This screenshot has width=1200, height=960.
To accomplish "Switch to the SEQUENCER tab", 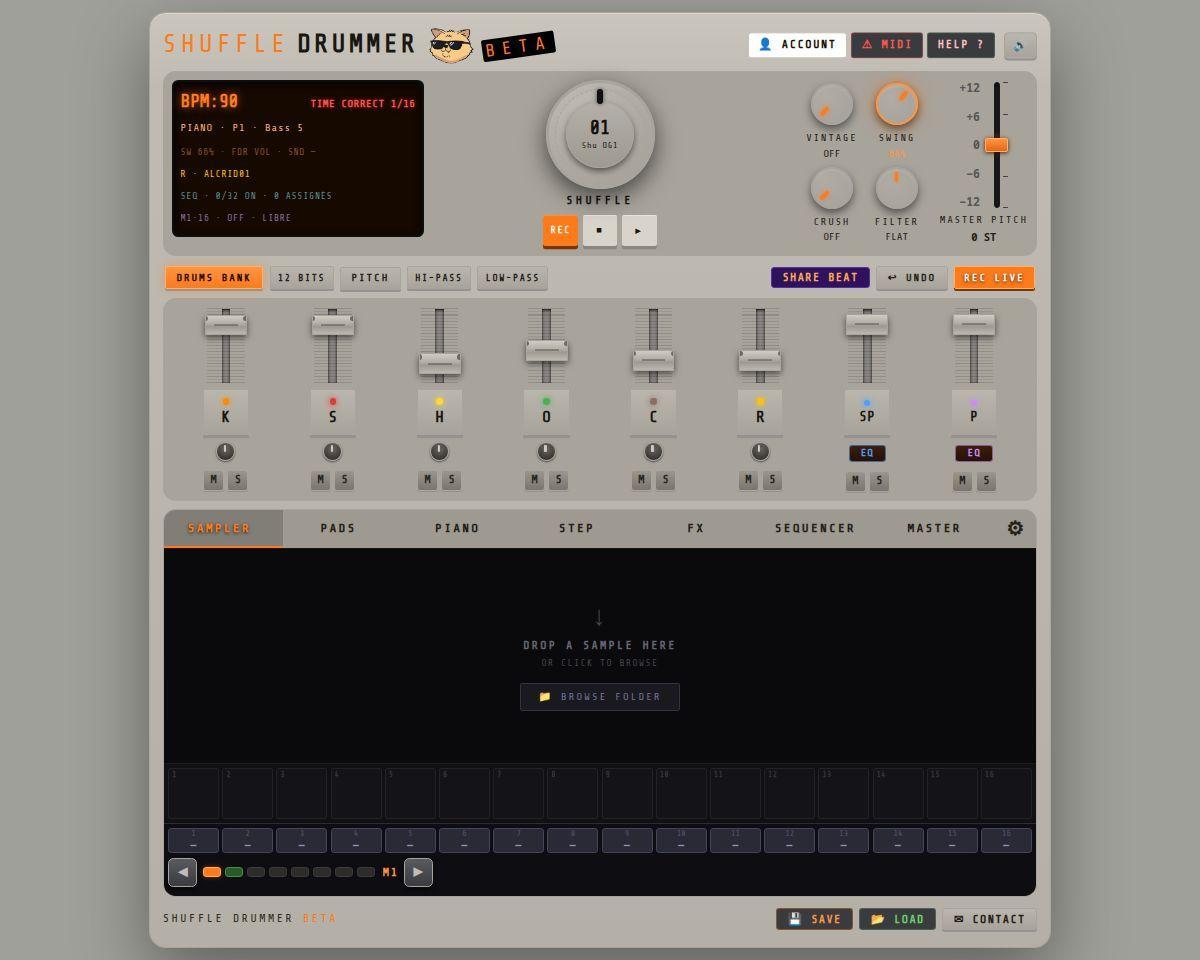I will 815,528.
